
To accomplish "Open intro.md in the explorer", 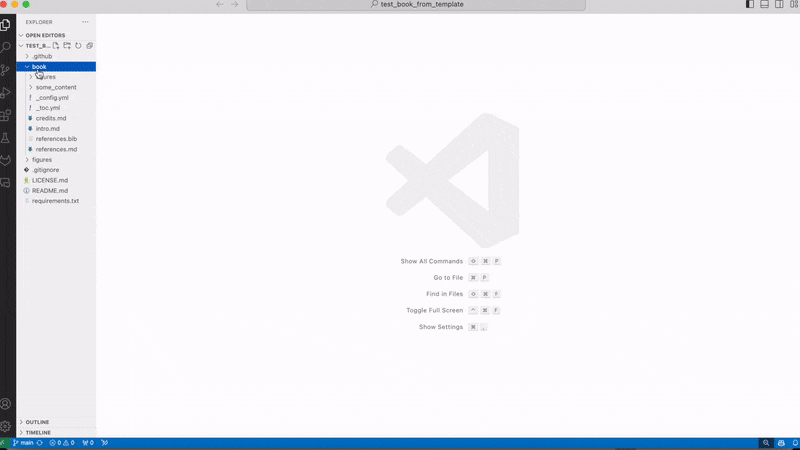I will (56, 129).
